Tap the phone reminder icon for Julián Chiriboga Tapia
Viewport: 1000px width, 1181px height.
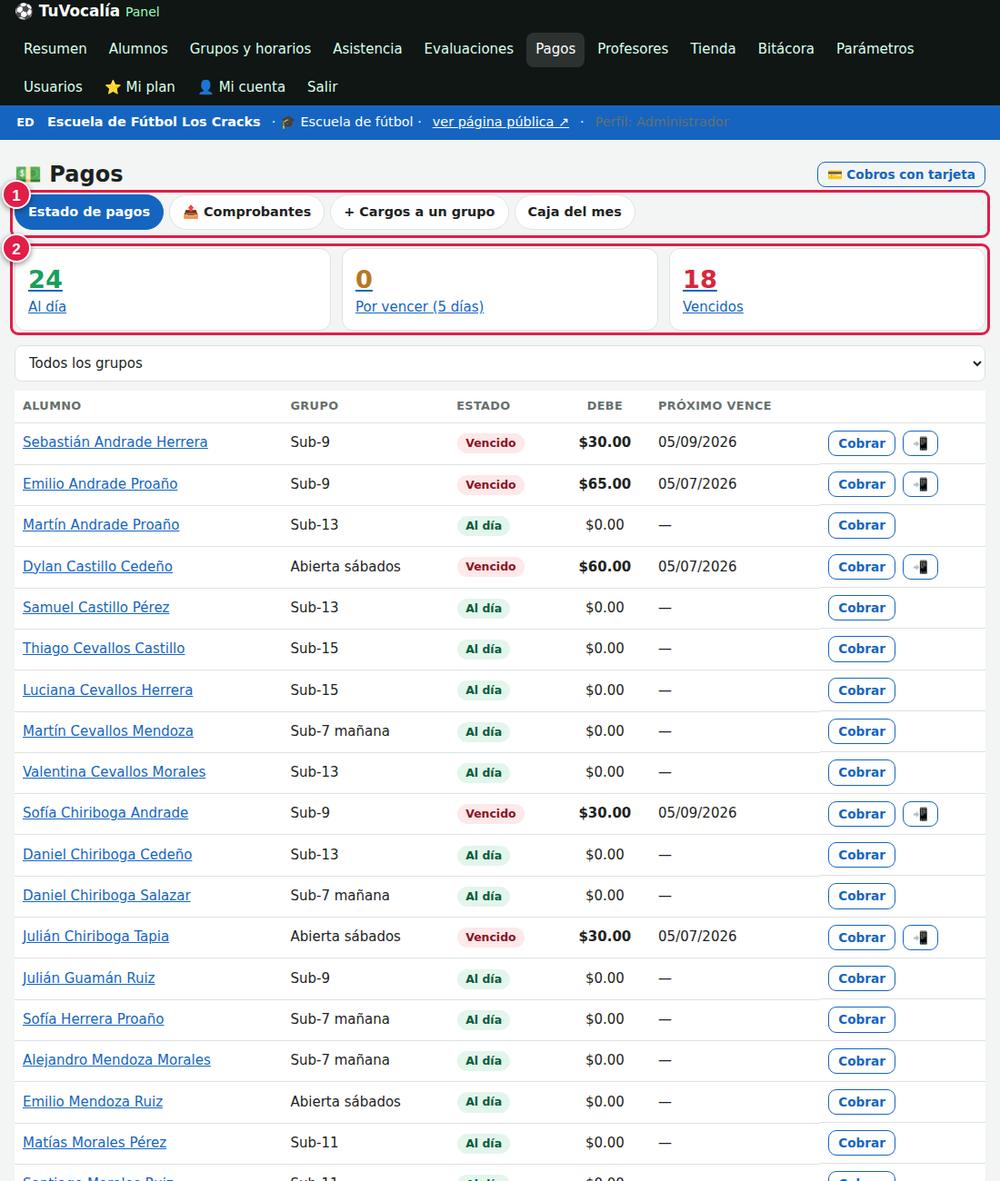coord(920,937)
